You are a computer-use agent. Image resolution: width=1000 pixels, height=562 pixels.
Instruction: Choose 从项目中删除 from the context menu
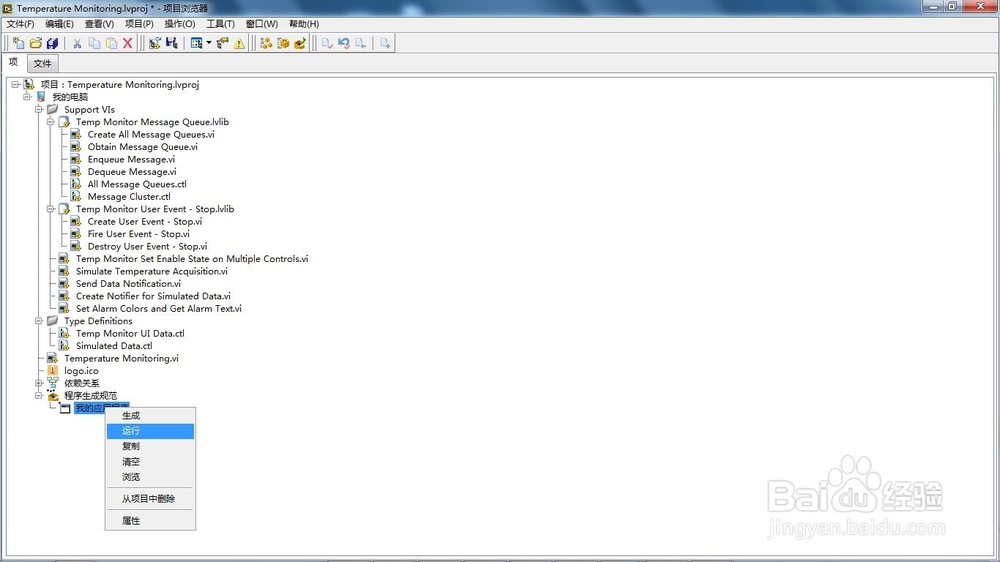click(150, 499)
